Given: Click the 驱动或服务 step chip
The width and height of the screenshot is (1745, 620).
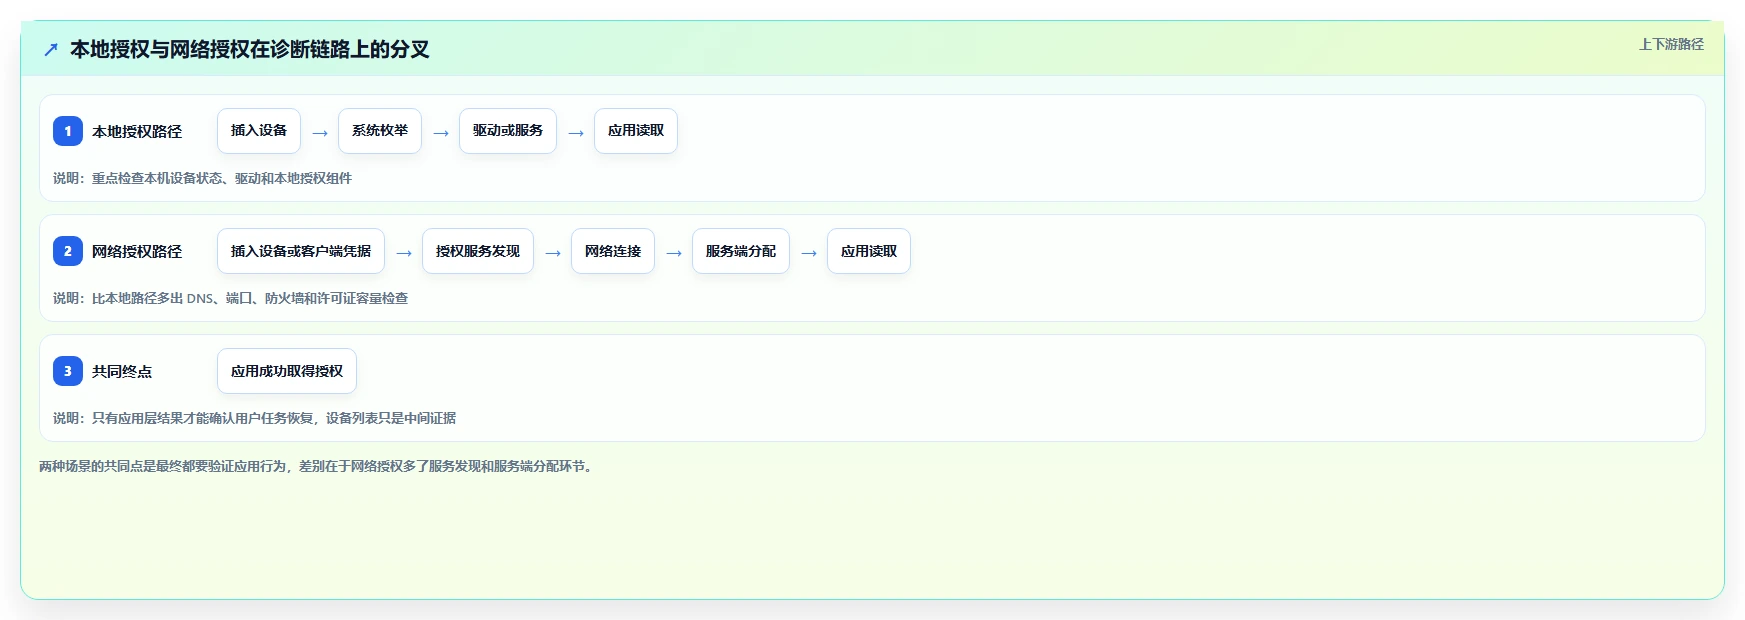Looking at the screenshot, I should pyautogui.click(x=508, y=131).
